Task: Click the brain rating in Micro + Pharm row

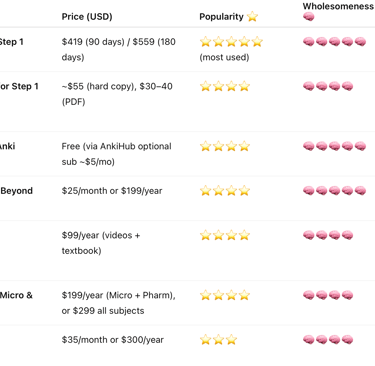Action: (328, 295)
